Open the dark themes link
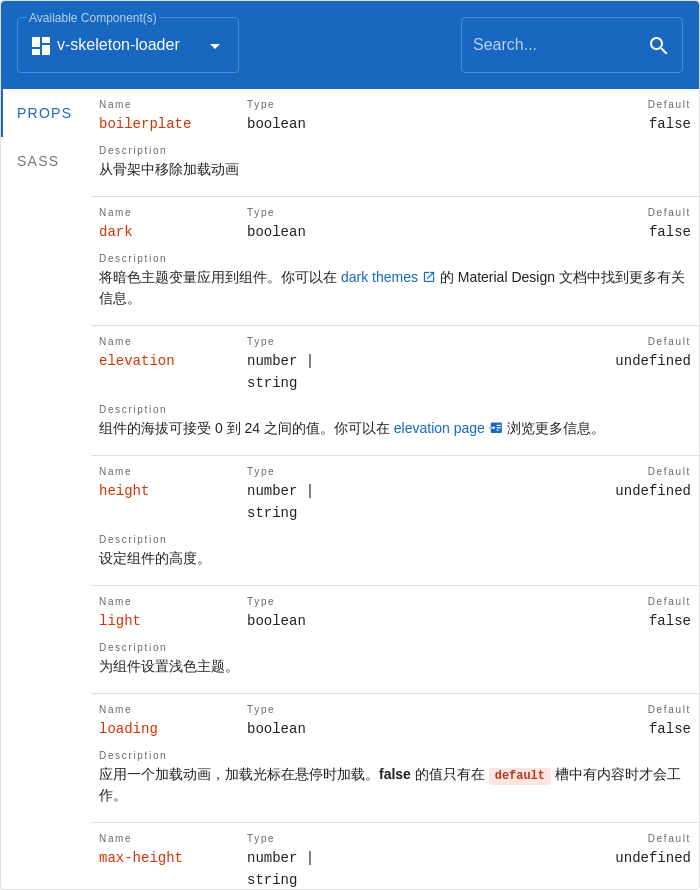This screenshot has width=700, height=890. [378, 277]
